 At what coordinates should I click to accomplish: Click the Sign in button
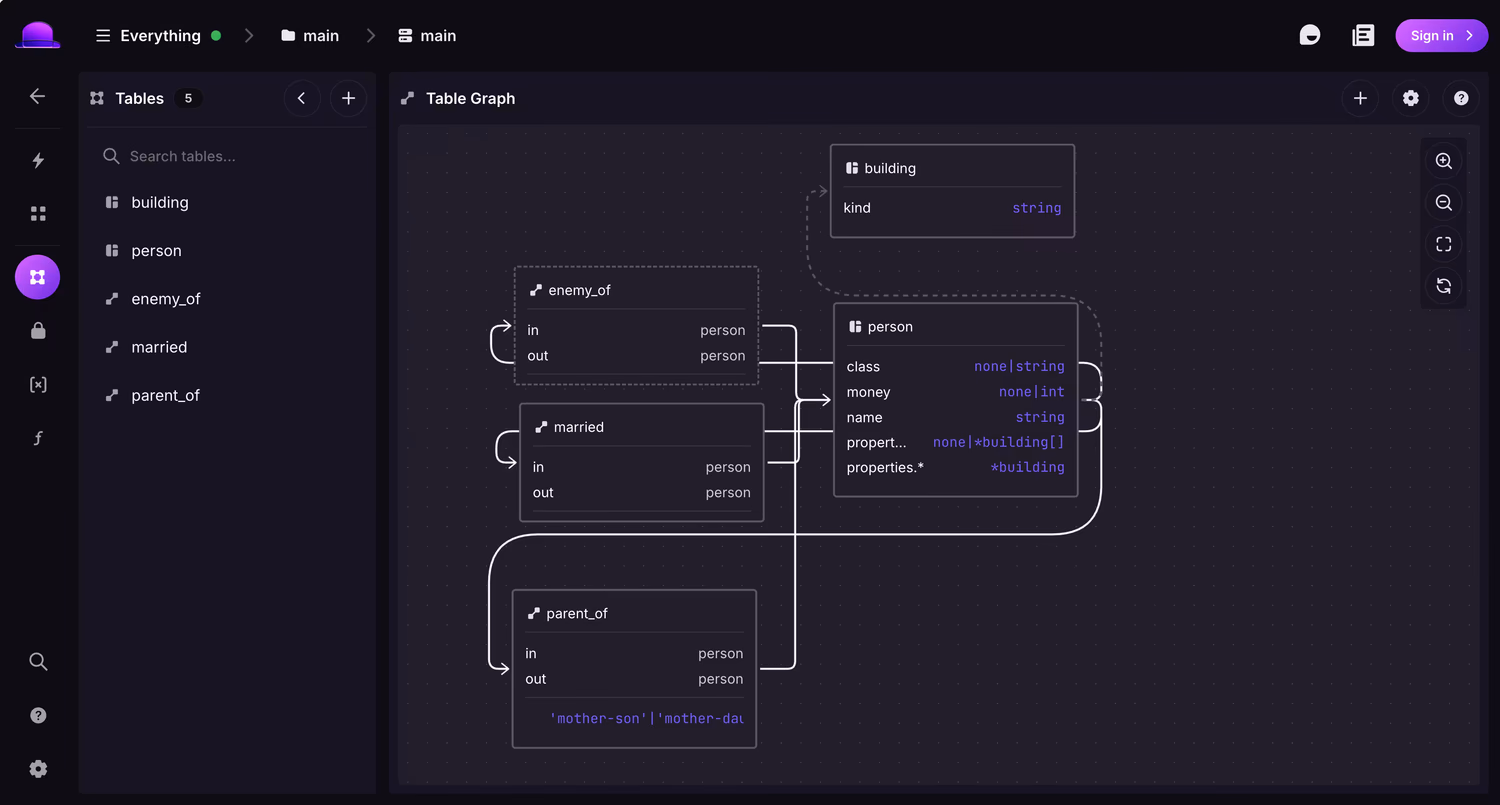[1441, 36]
